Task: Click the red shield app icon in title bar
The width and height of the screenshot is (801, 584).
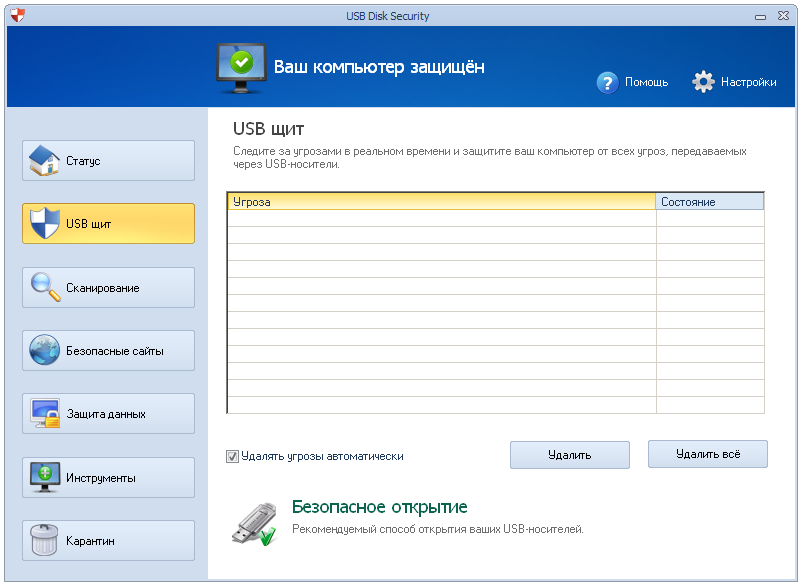Action: [17, 15]
